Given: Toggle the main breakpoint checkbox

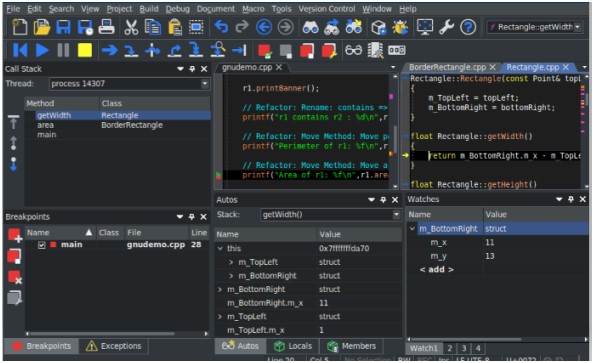Looking at the screenshot, I should (x=42, y=245).
